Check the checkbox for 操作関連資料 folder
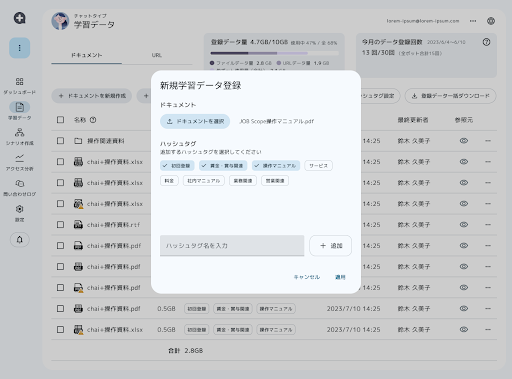The image size is (512, 379). 60,141
